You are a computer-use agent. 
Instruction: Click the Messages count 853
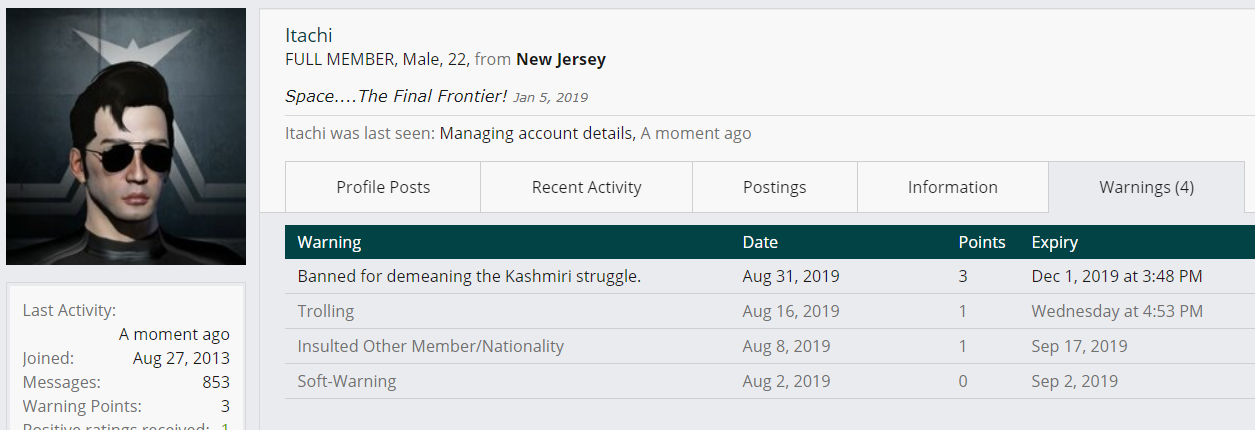216,382
